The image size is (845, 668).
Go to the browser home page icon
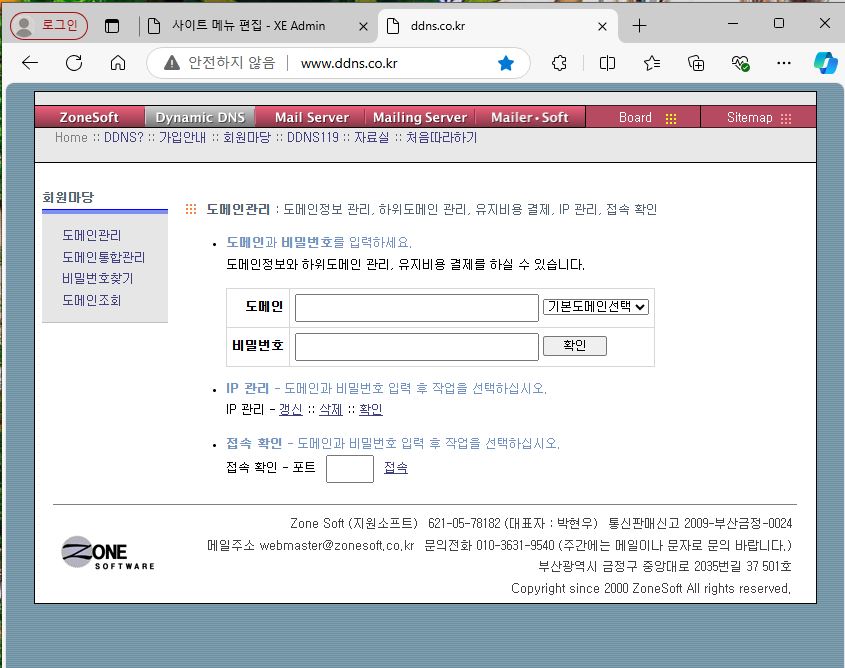[118, 63]
